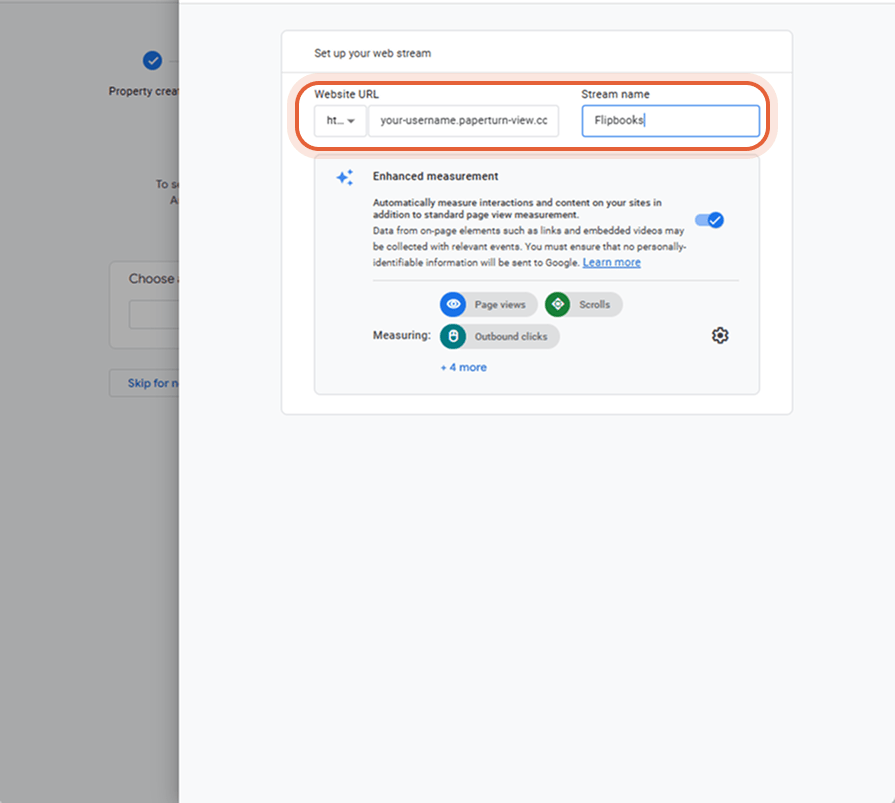Click the Outbound clicks mouse icon

pyautogui.click(x=453, y=336)
